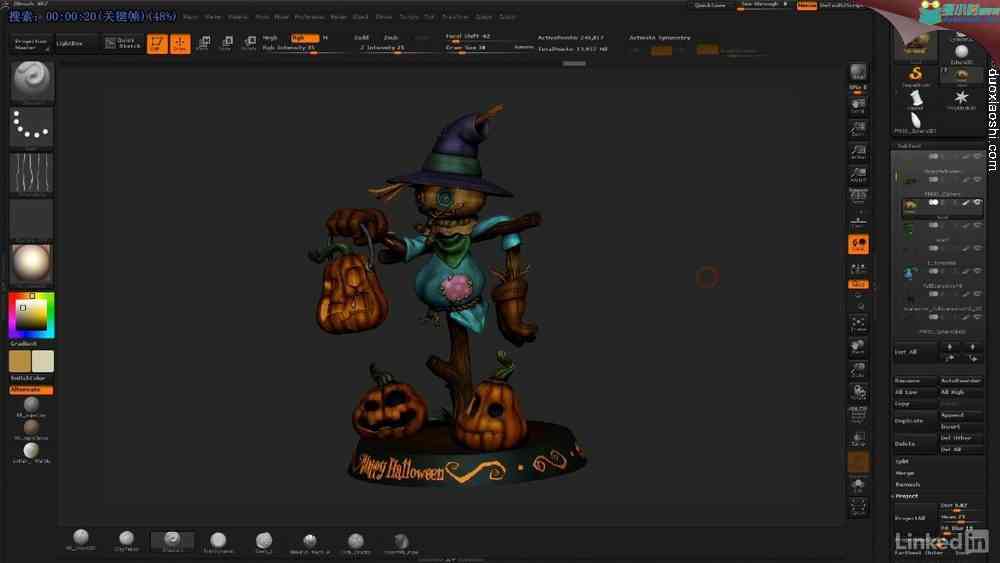Screen dimensions: 1000x563
Task: Click the right-shelf Move view icon
Action: coord(858,347)
